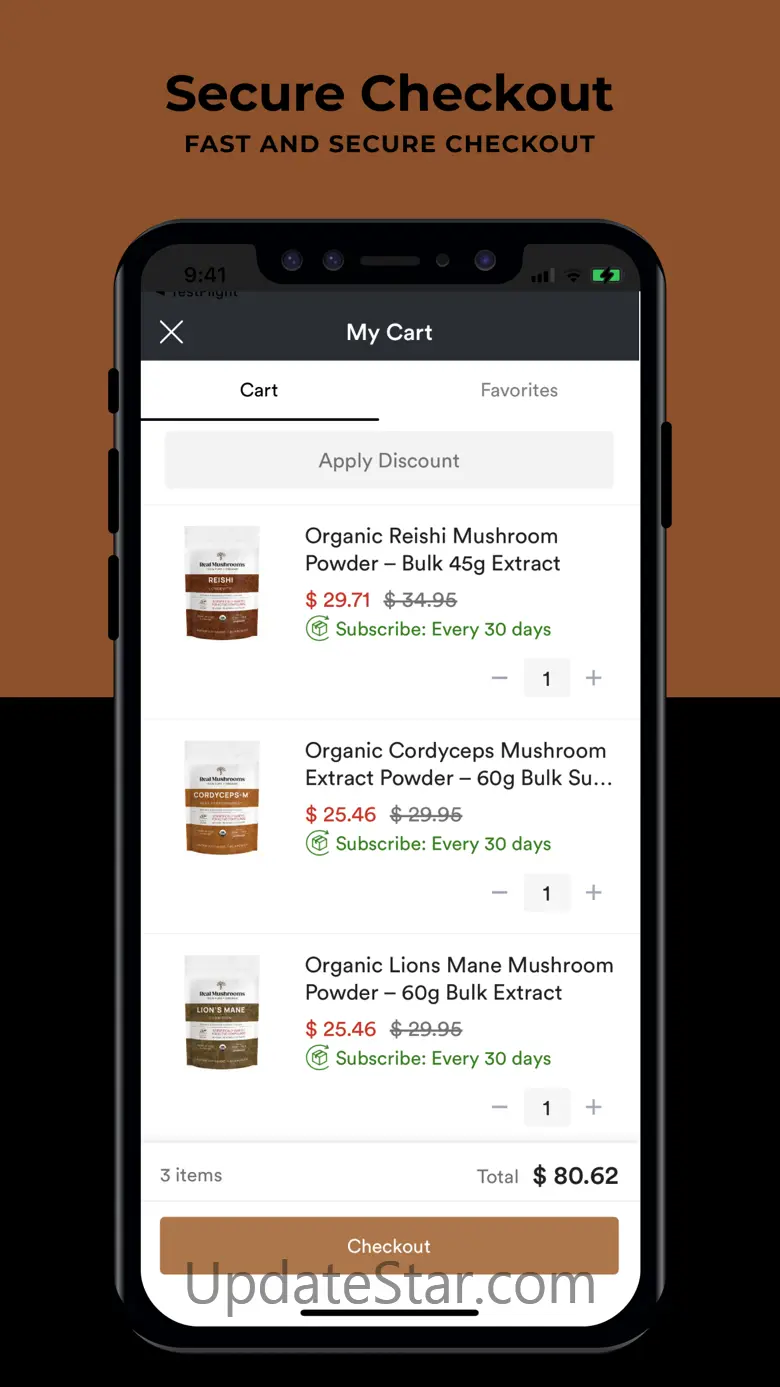
Task: Tap the Apply Discount button
Action: [x=389, y=461]
